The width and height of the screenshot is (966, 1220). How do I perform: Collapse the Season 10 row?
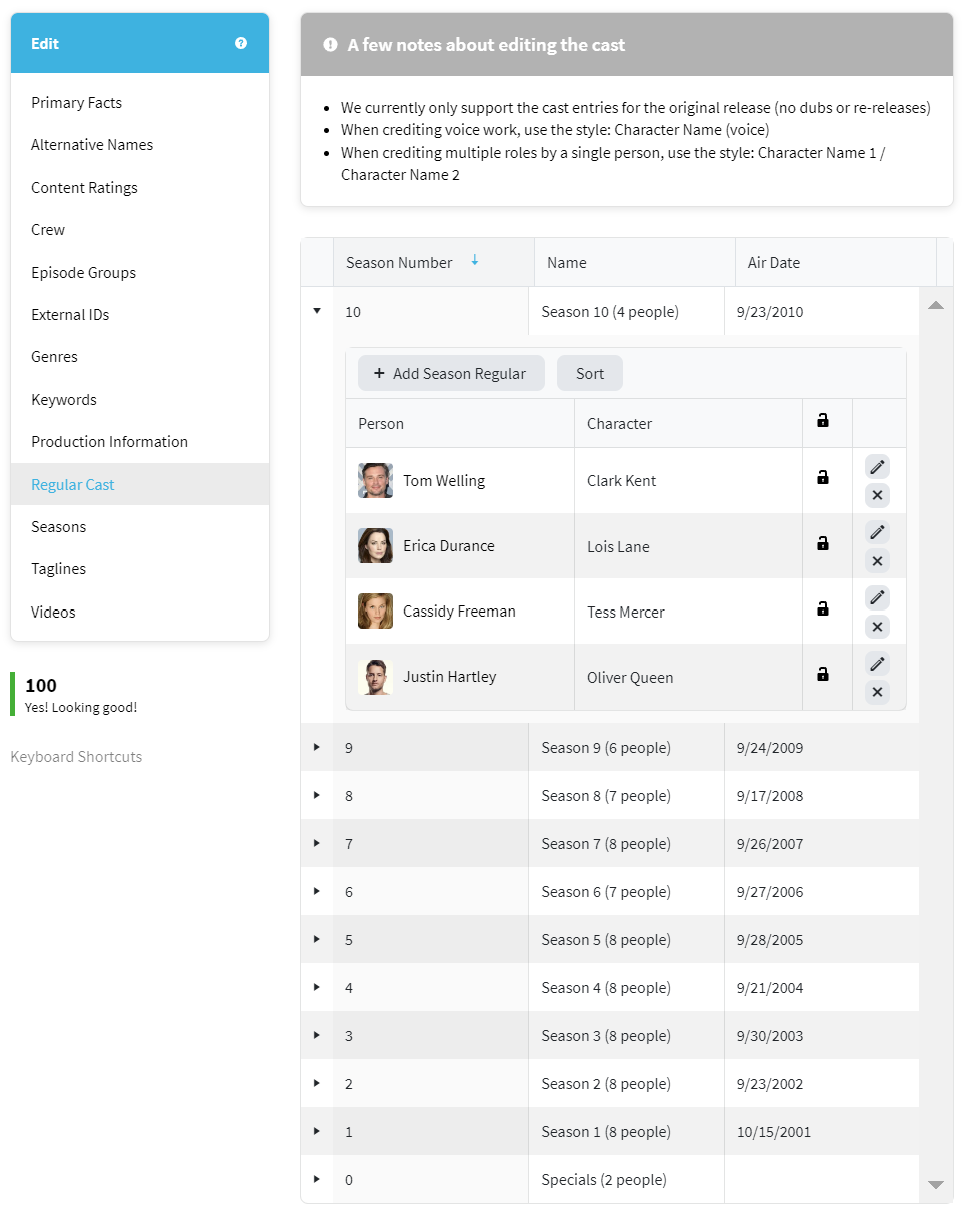pyautogui.click(x=317, y=311)
